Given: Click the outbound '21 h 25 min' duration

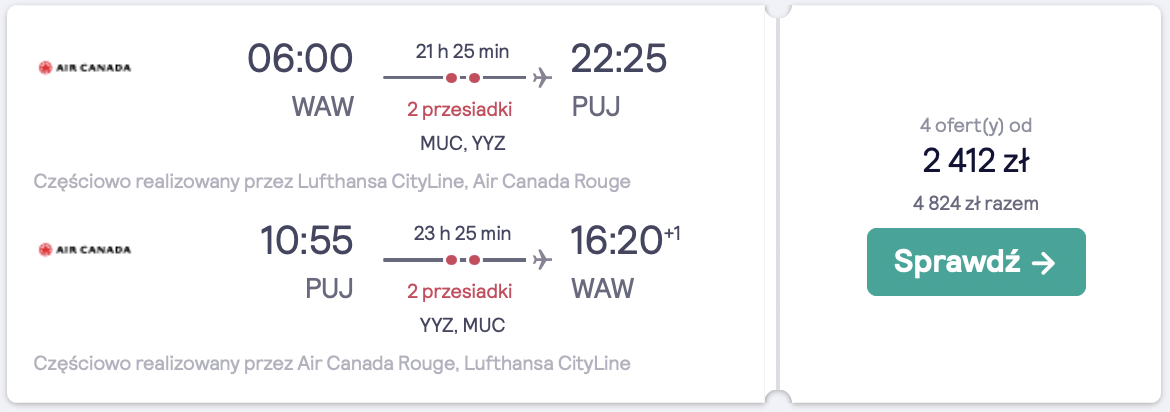Looking at the screenshot, I should point(461,50).
